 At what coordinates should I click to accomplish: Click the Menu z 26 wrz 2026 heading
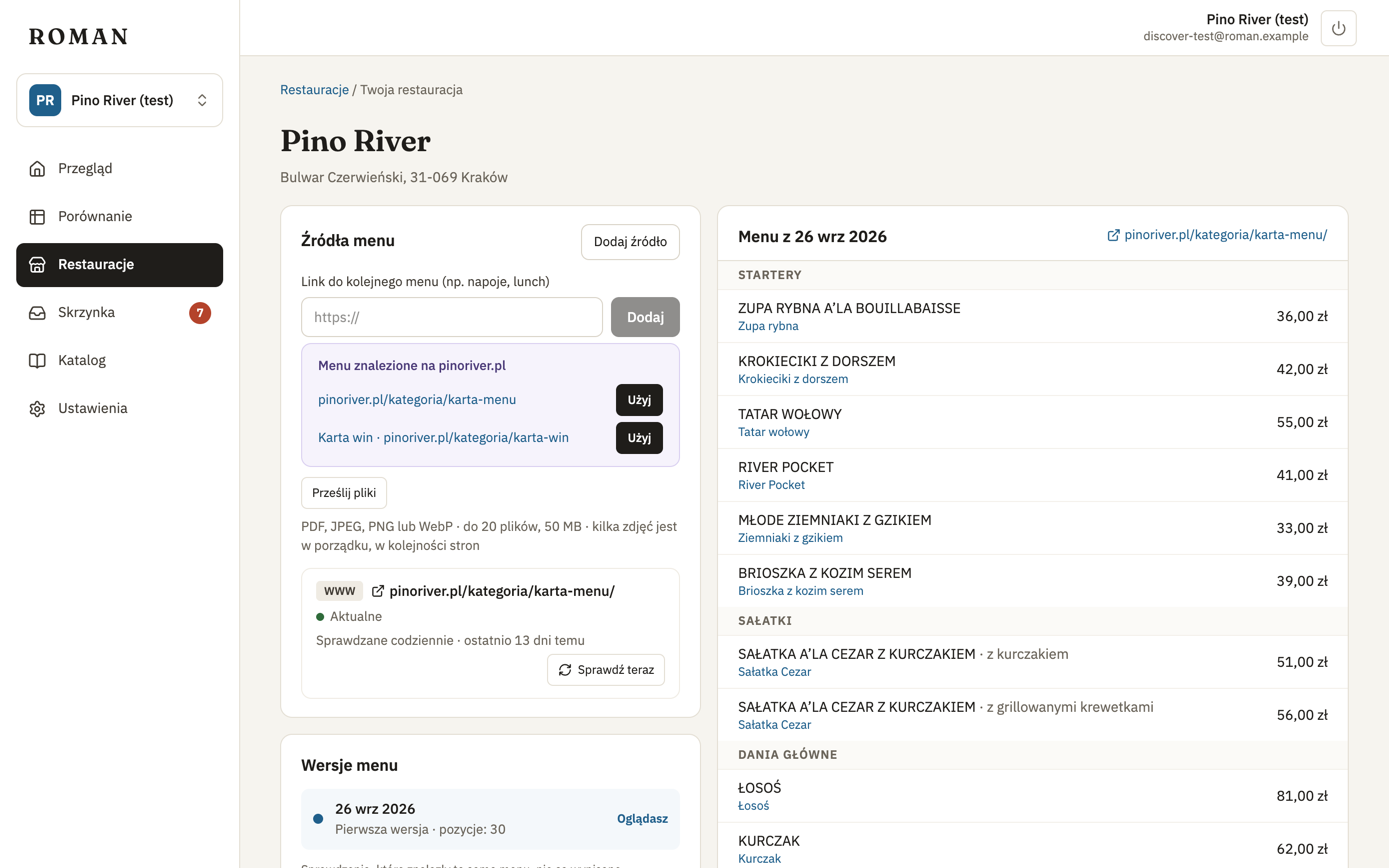click(x=812, y=237)
